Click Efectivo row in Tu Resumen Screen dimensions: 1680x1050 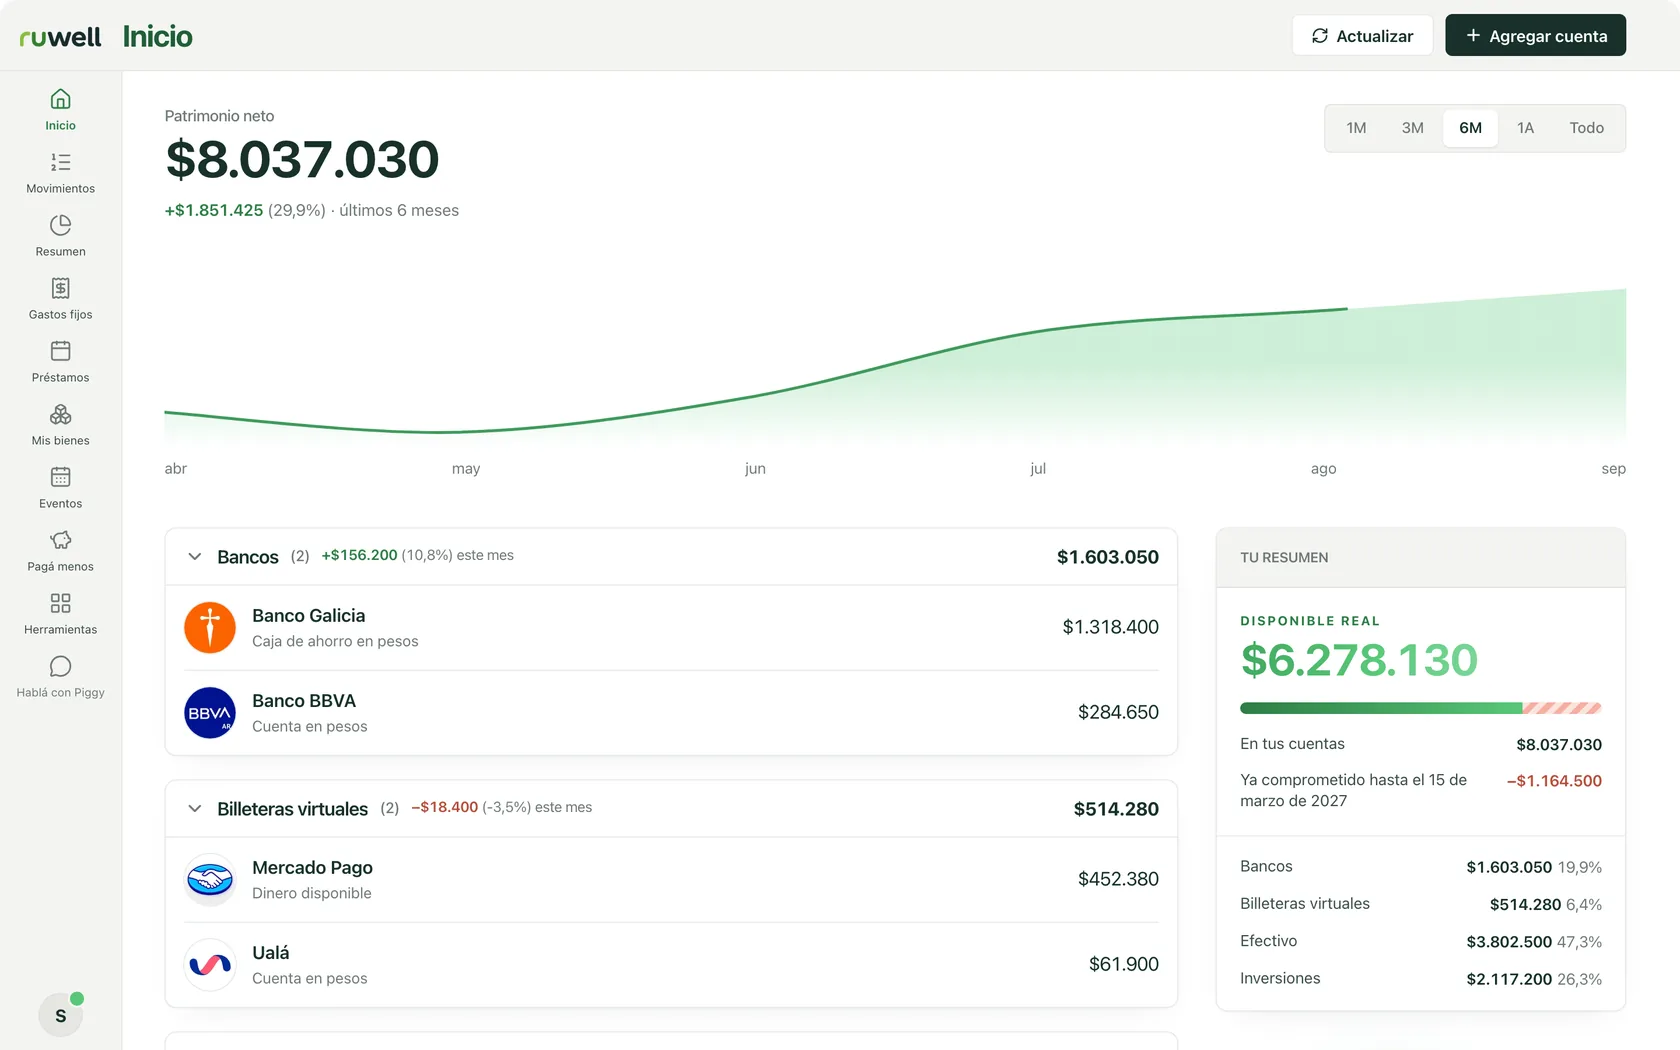[x=1420, y=941]
